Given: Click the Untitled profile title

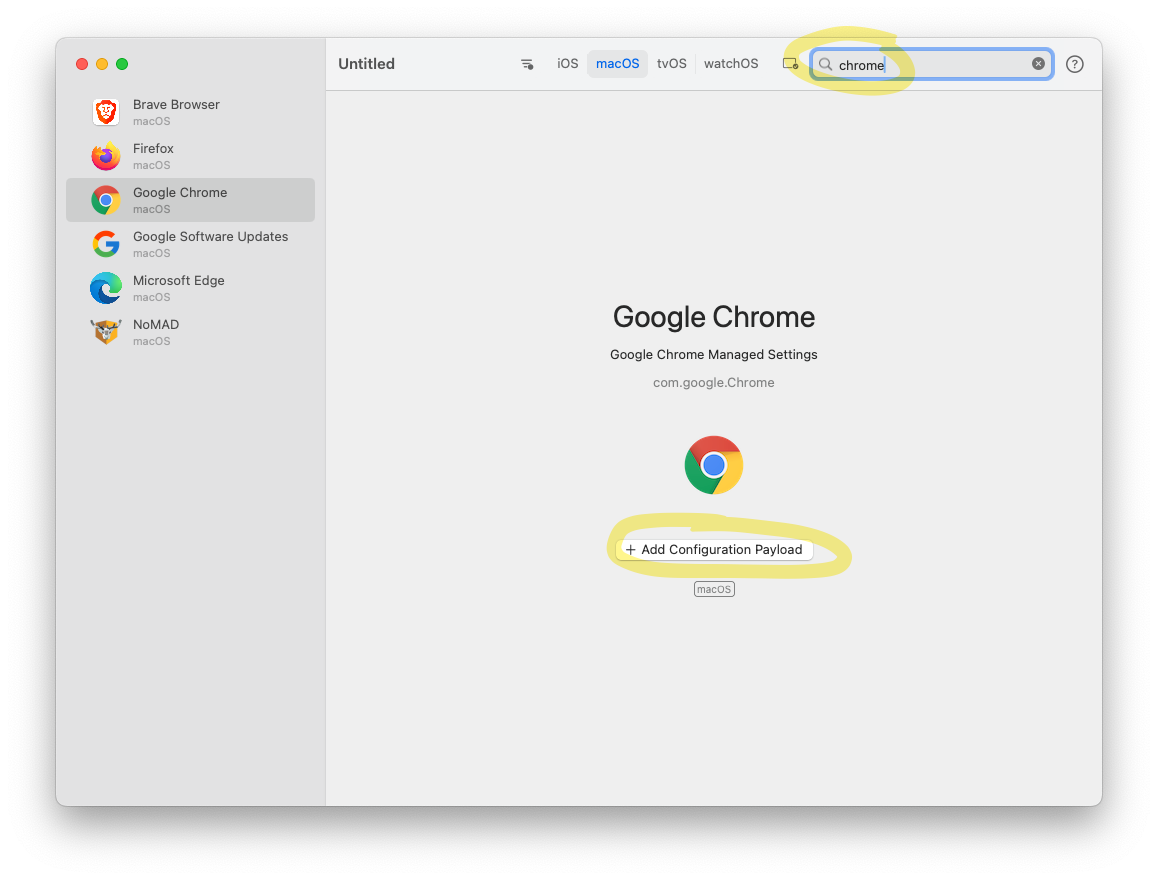Looking at the screenshot, I should 366,64.
